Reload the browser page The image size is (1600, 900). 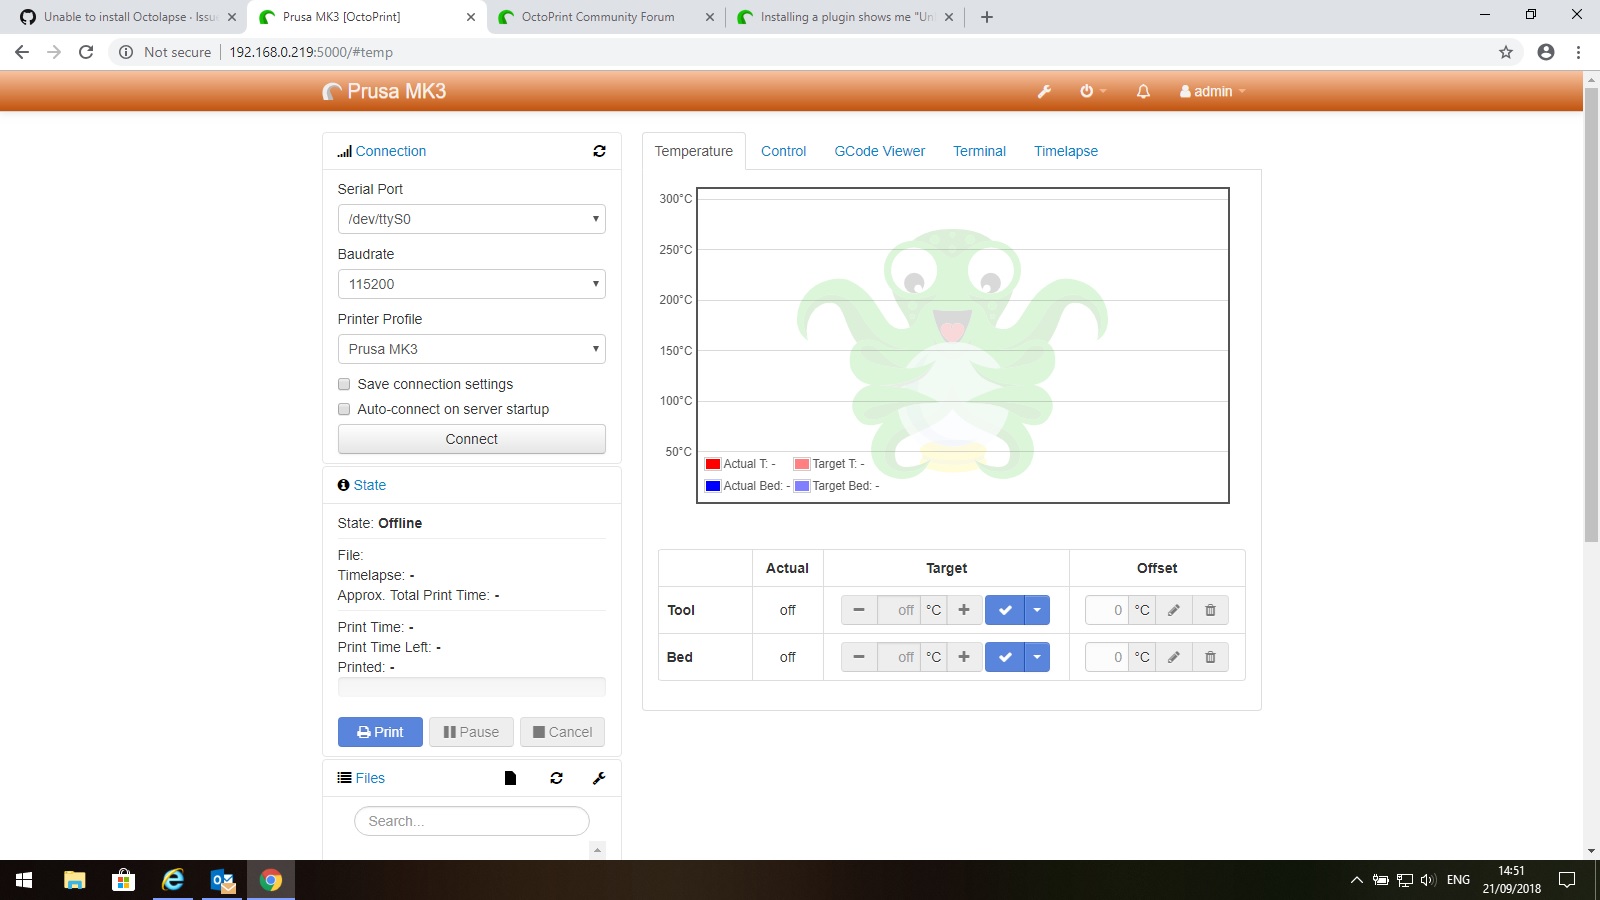(86, 52)
